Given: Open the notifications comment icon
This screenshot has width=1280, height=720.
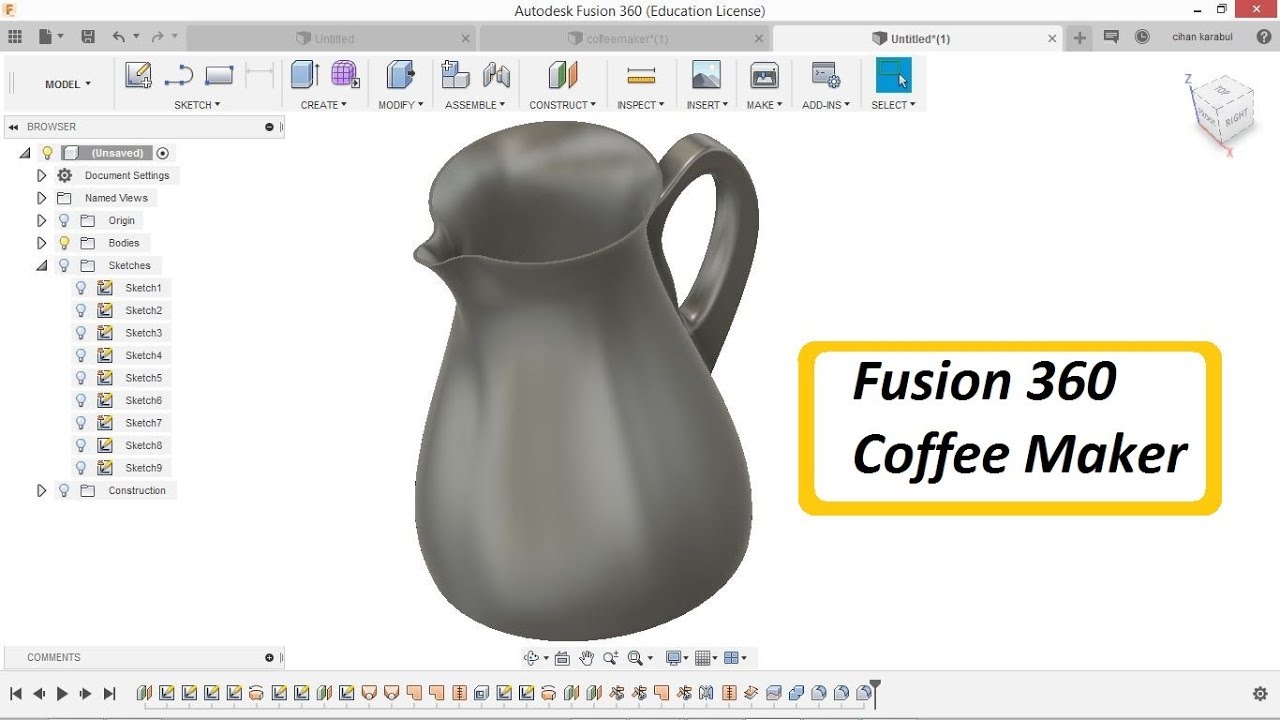Looking at the screenshot, I should pyautogui.click(x=1111, y=37).
